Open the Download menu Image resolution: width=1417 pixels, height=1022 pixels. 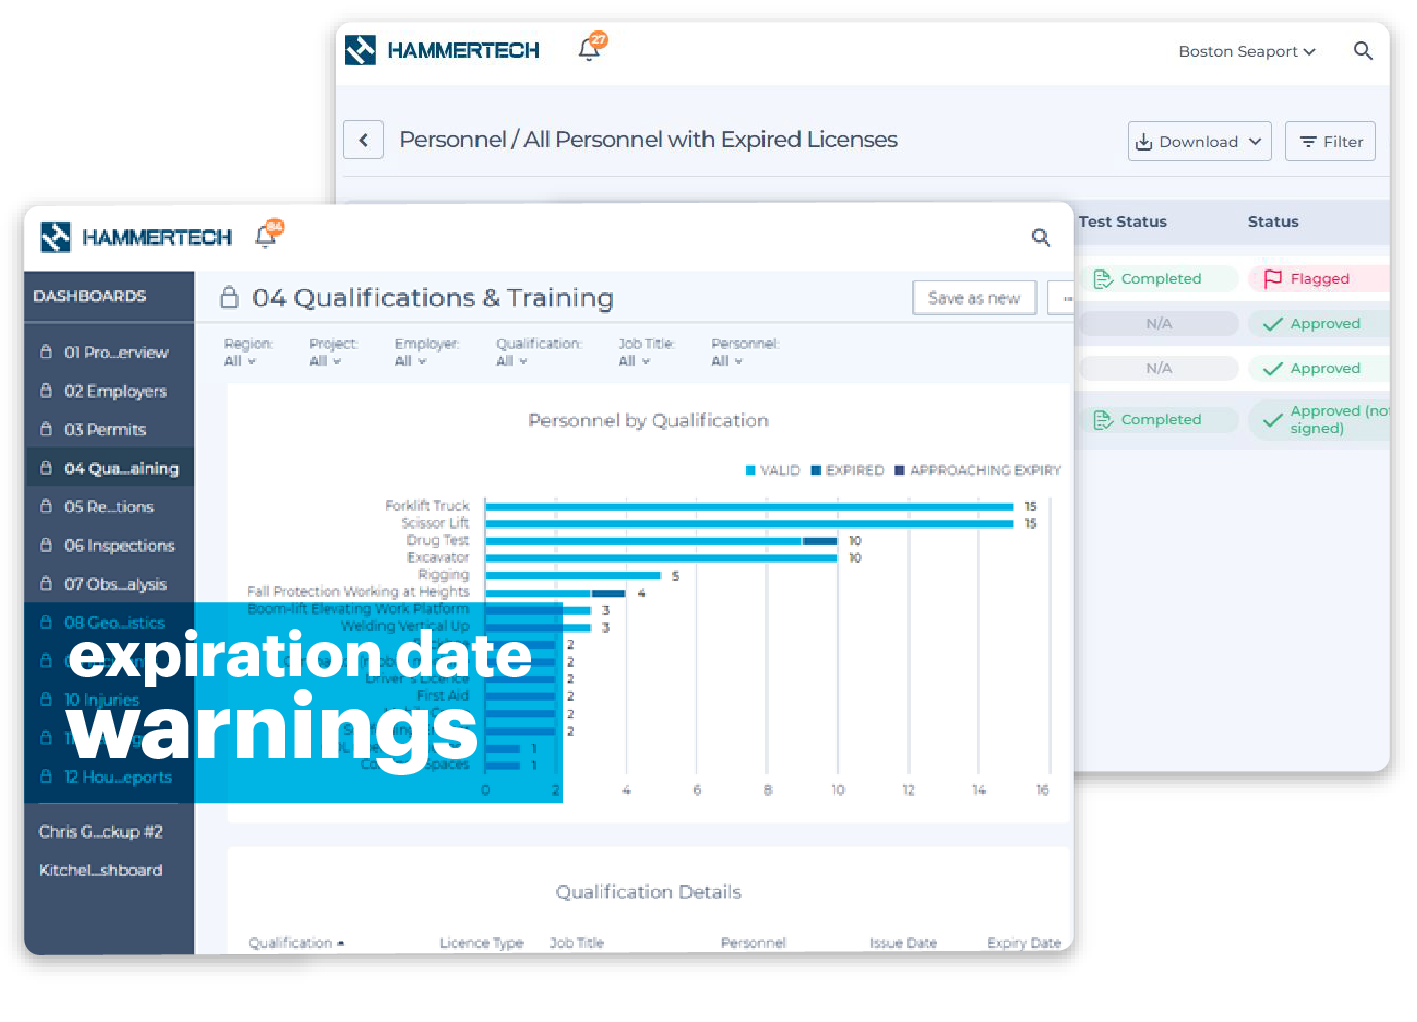pos(1198,141)
